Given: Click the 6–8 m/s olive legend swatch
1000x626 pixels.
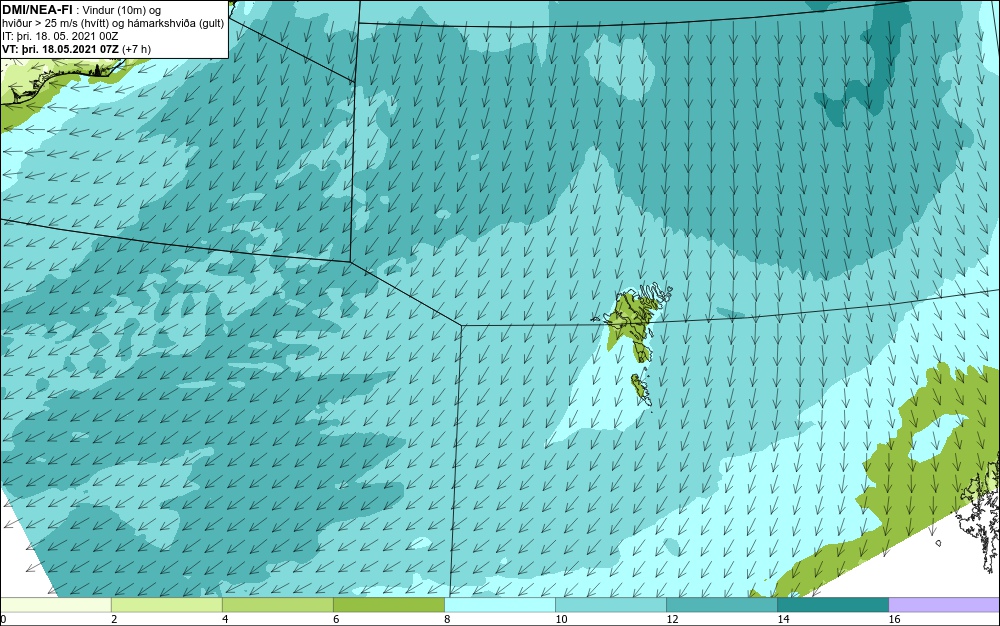Looking at the screenshot, I should (388, 605).
